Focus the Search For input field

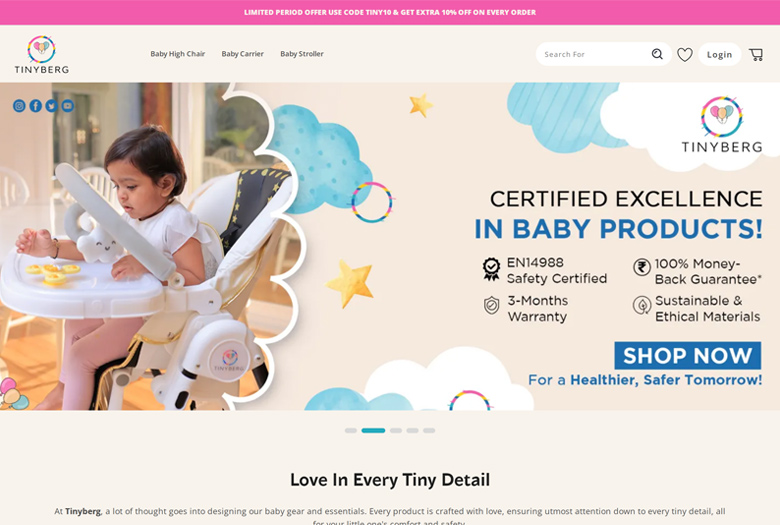(594, 54)
